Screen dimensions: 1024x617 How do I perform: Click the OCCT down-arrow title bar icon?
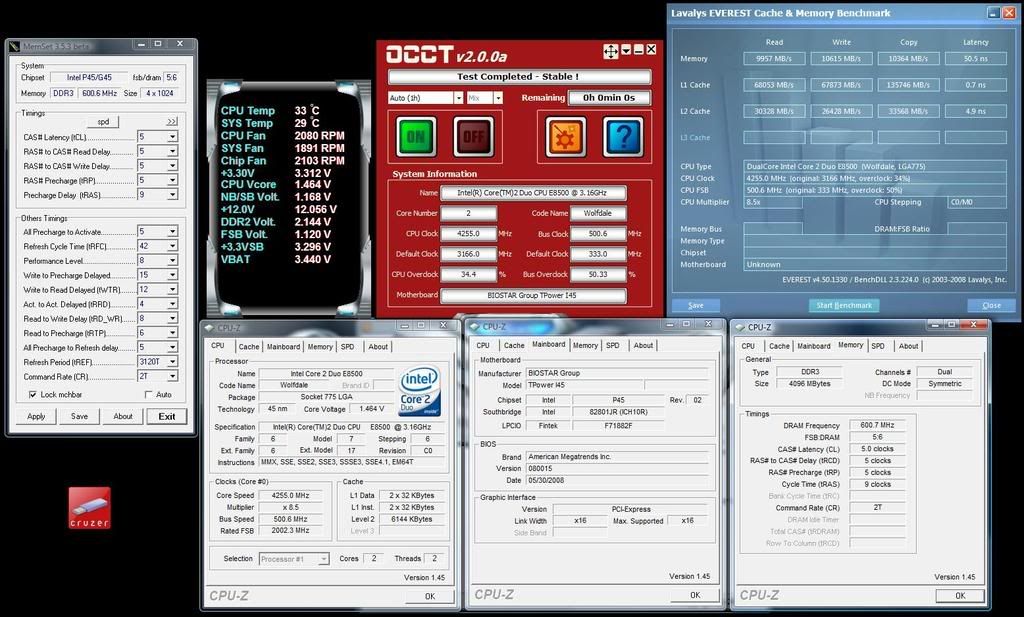[626, 50]
